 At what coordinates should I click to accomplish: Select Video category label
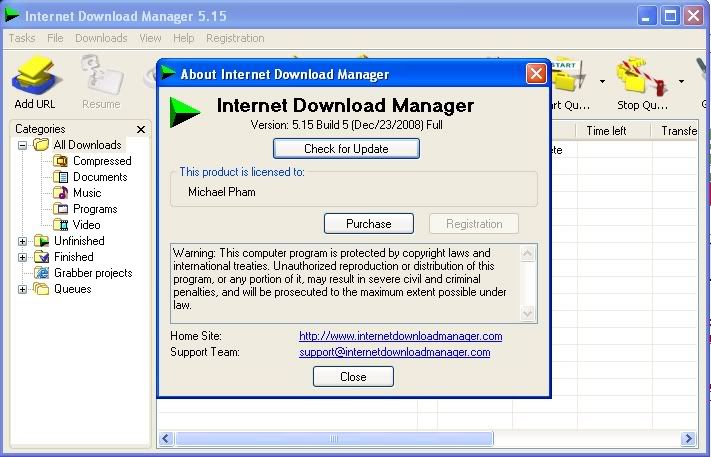pyautogui.click(x=87, y=225)
